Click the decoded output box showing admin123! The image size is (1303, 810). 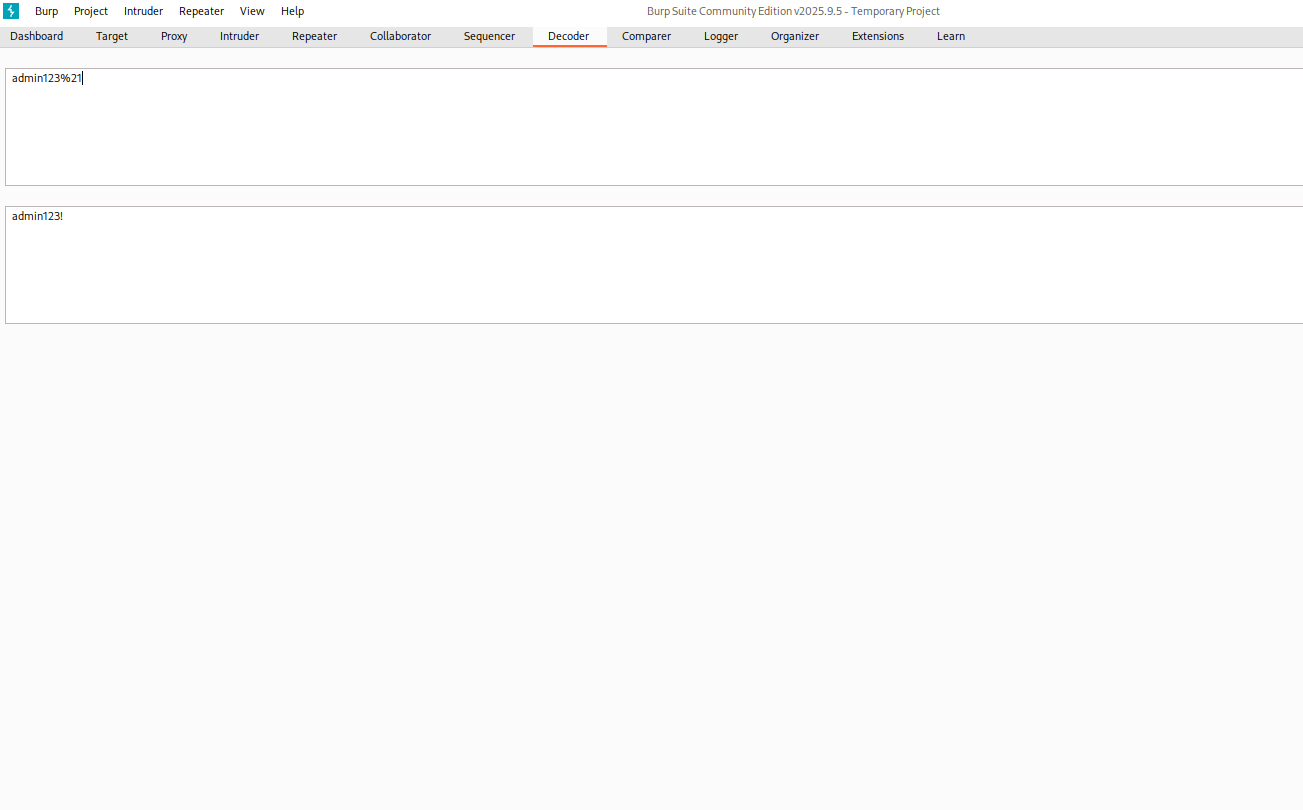click(650, 265)
